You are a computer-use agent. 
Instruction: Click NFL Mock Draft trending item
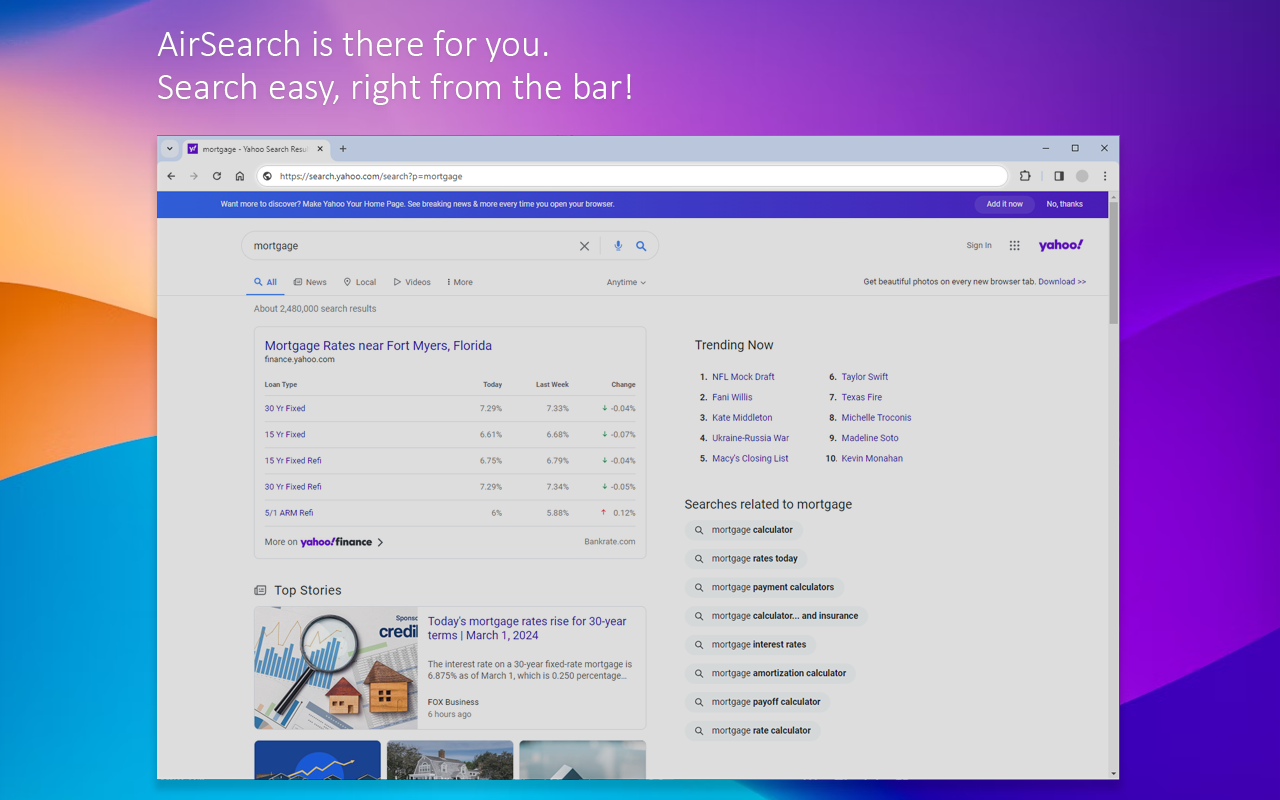[x=743, y=377]
